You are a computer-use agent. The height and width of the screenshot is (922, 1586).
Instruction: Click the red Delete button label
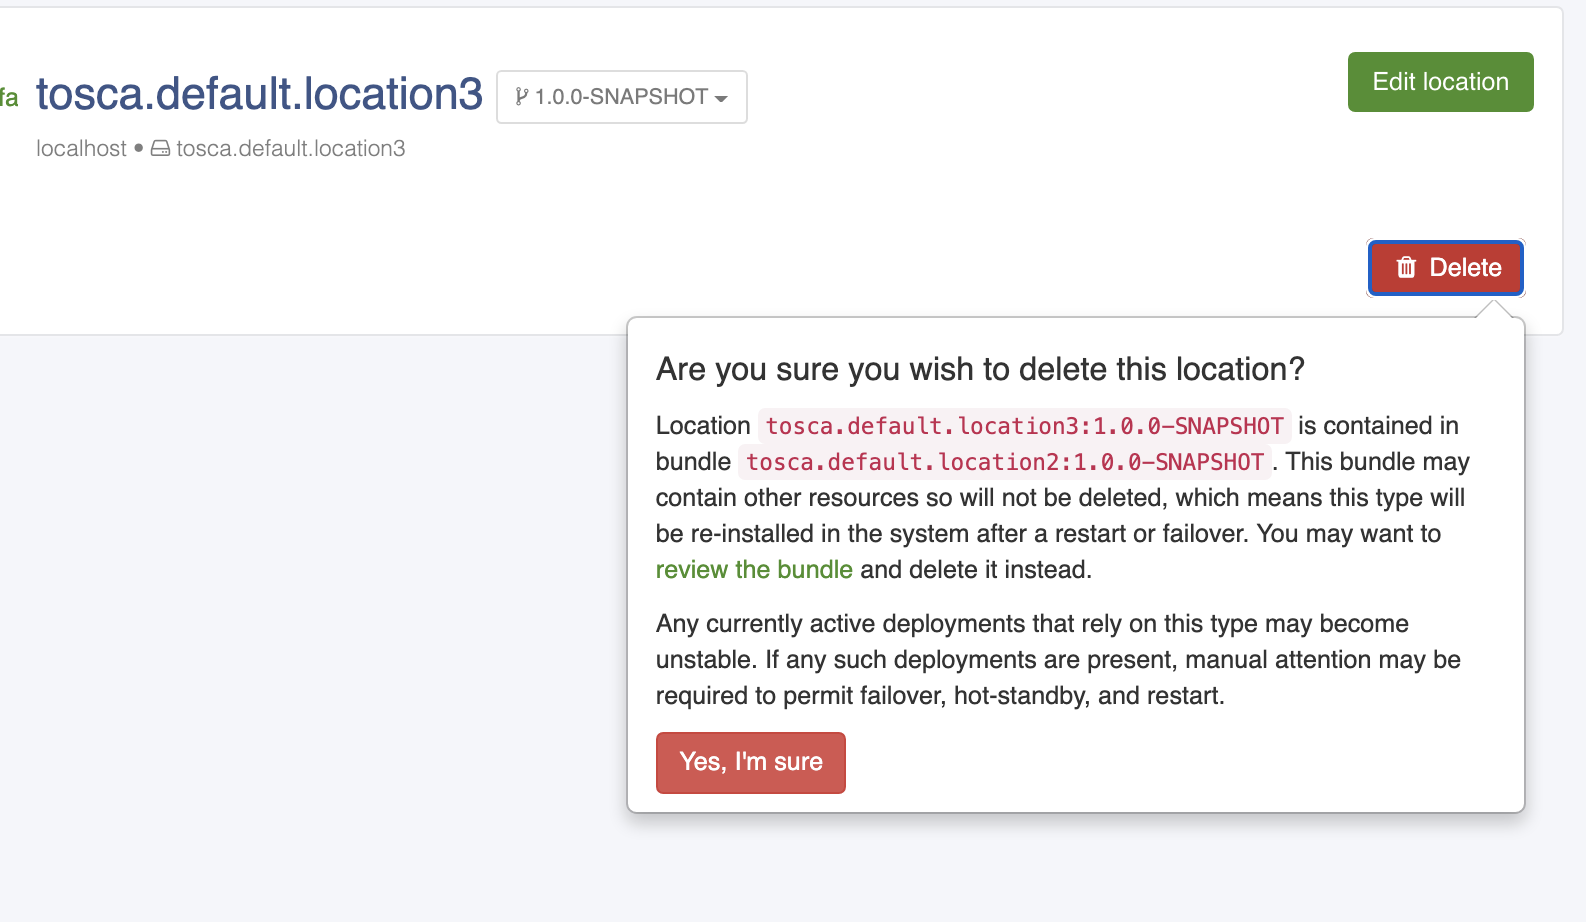click(1465, 267)
